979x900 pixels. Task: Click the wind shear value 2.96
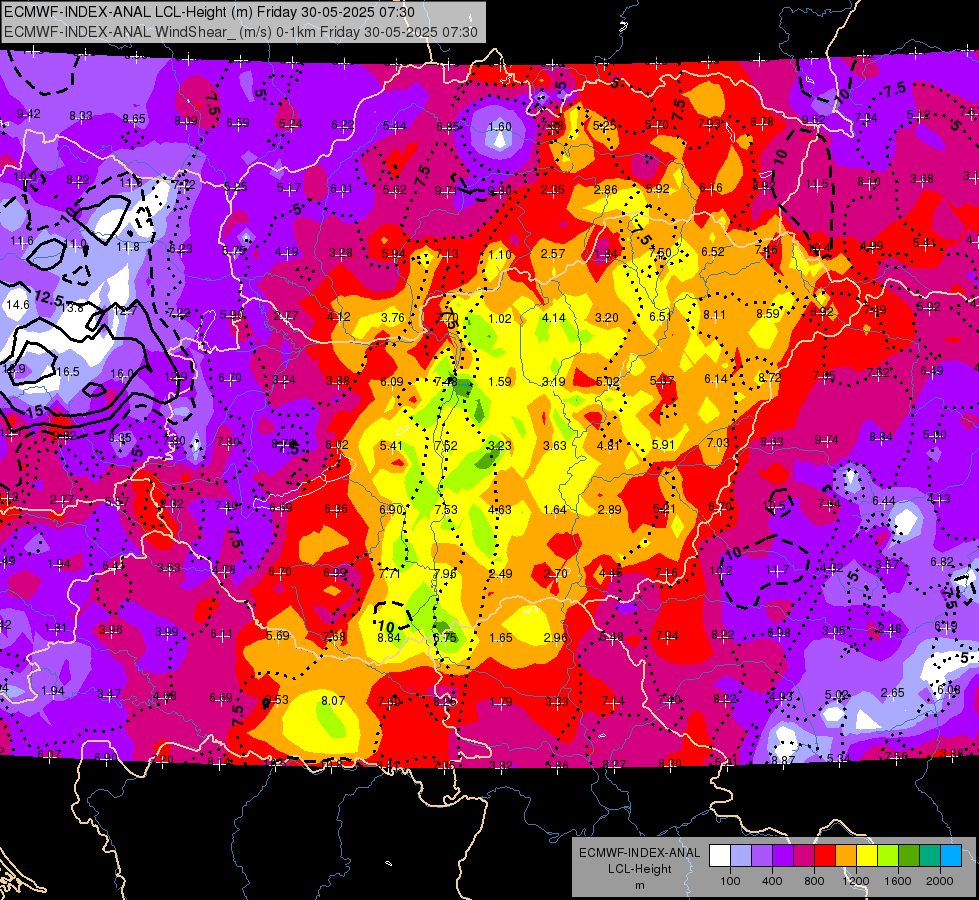tap(556, 638)
